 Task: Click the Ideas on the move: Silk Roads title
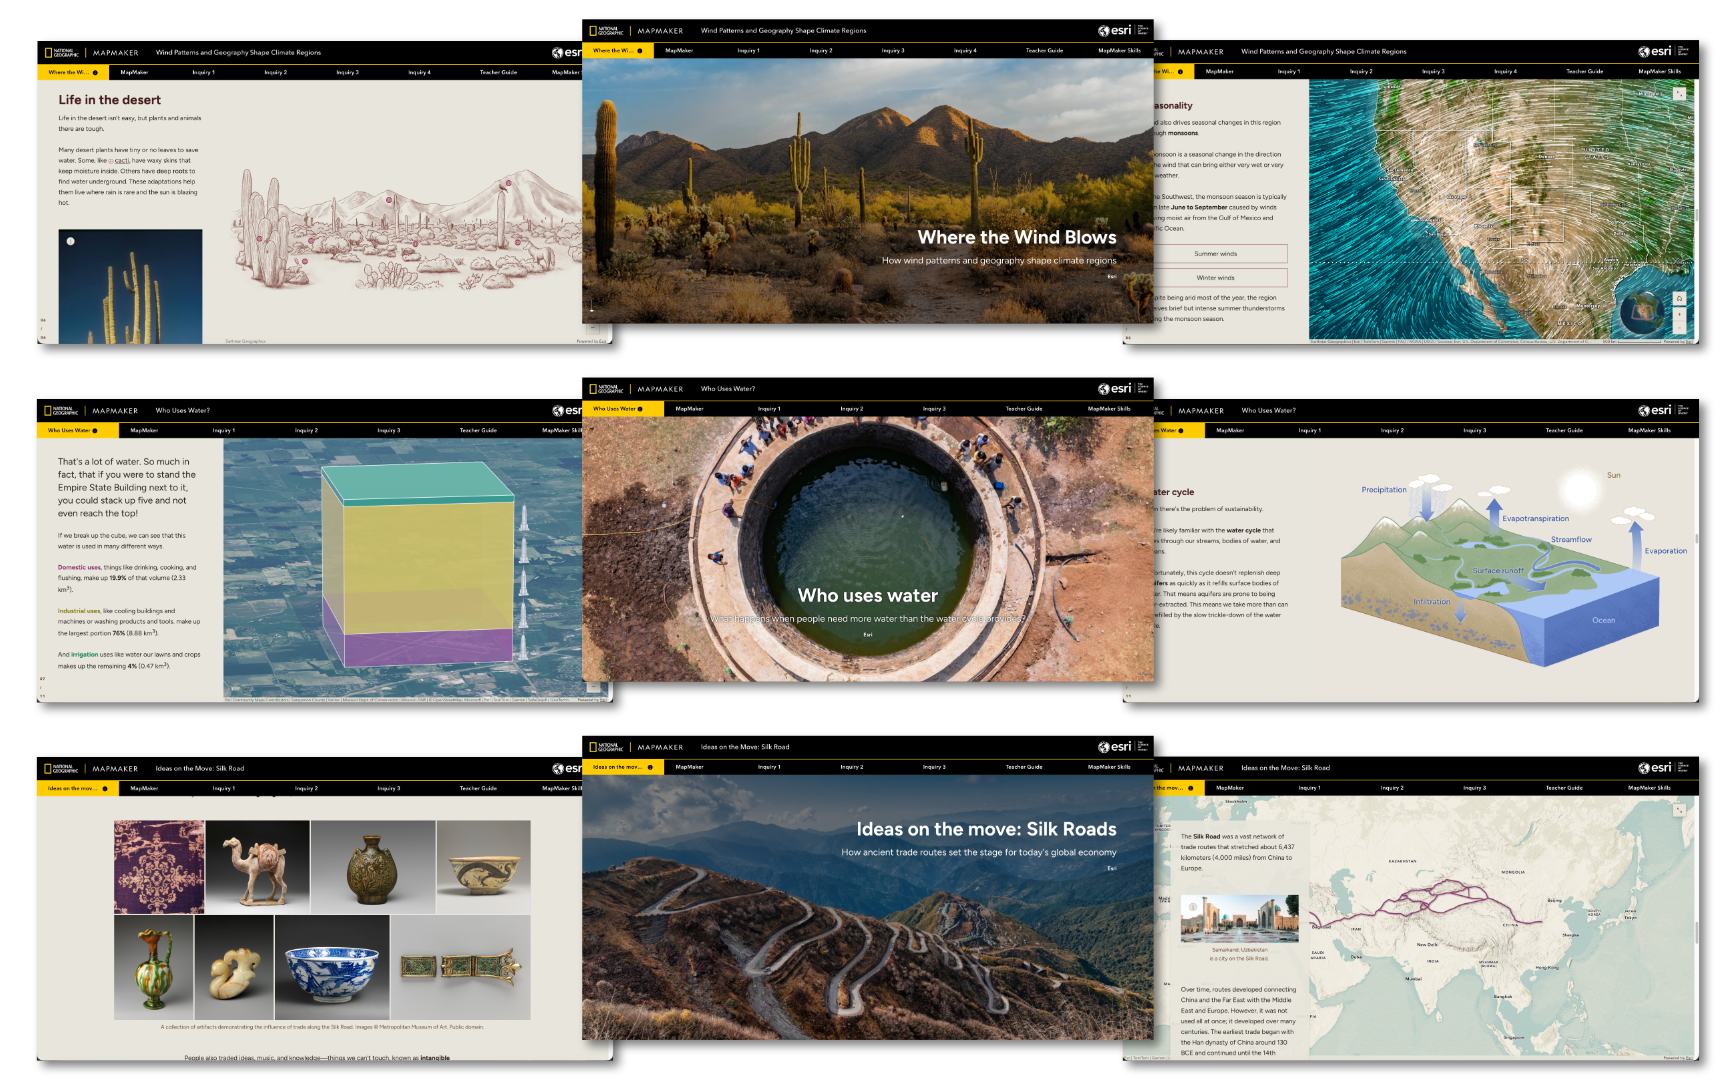pyautogui.click(x=986, y=829)
